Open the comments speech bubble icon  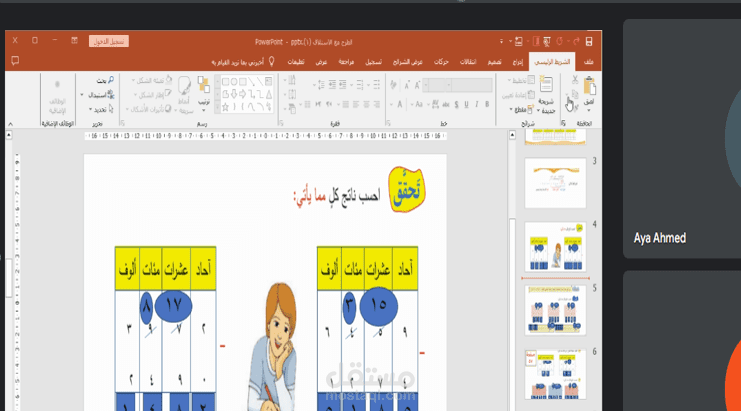point(15,61)
